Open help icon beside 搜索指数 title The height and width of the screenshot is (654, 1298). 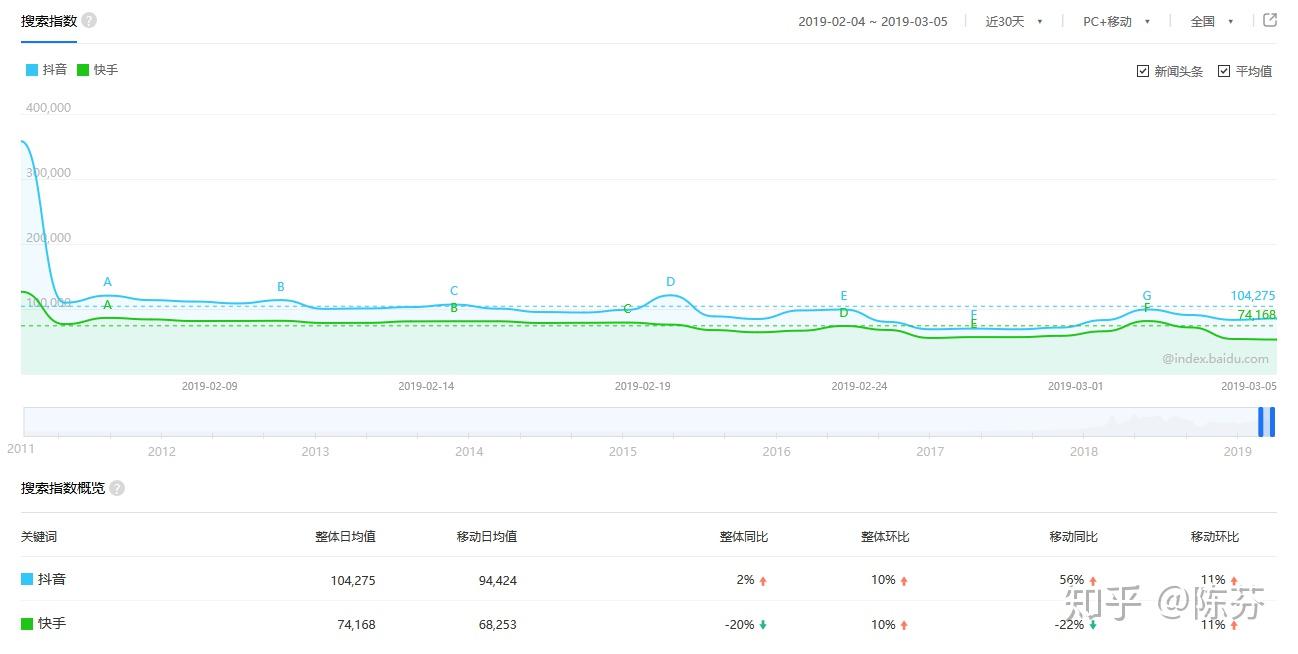89,20
